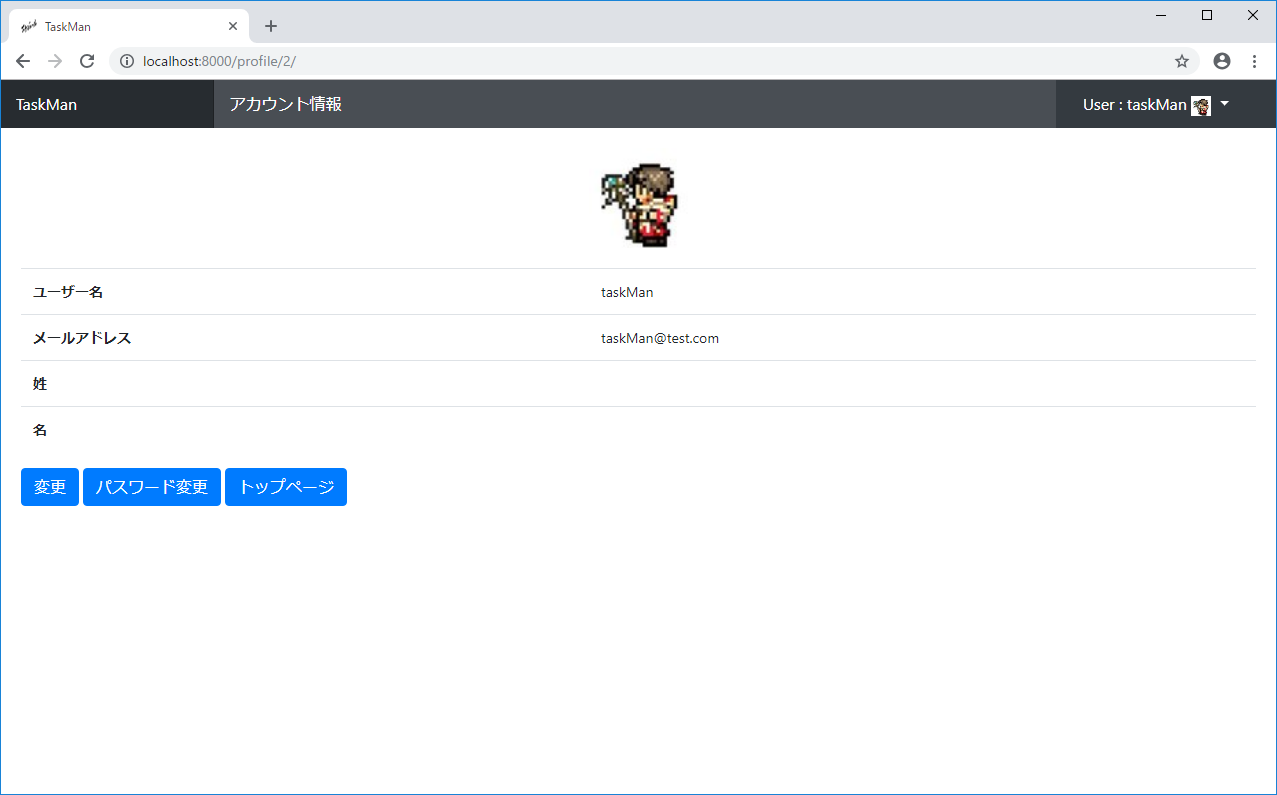
Task: Open the Chrome profile account icon
Action: point(1222,61)
